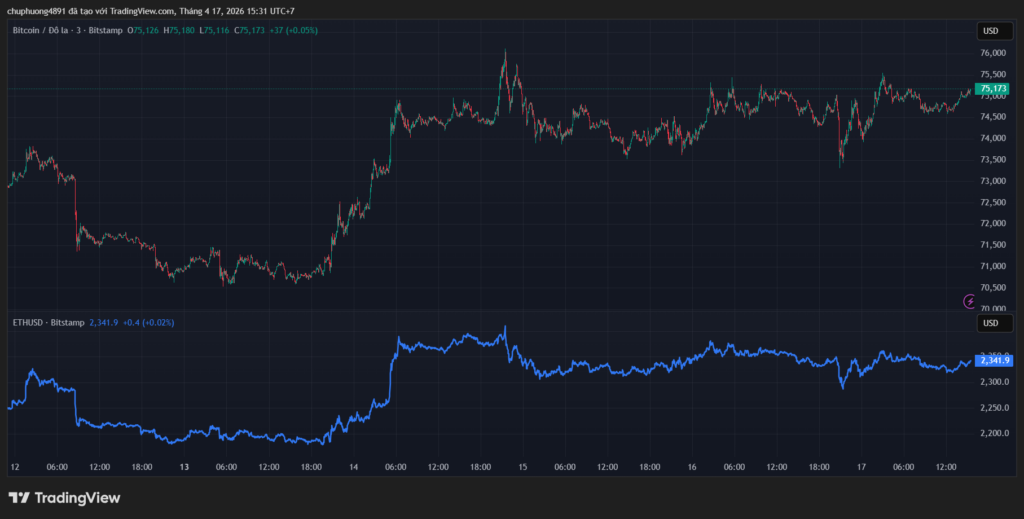Click the blue 2,341.9 ETH price label
1024x519 pixels.
tap(993, 361)
